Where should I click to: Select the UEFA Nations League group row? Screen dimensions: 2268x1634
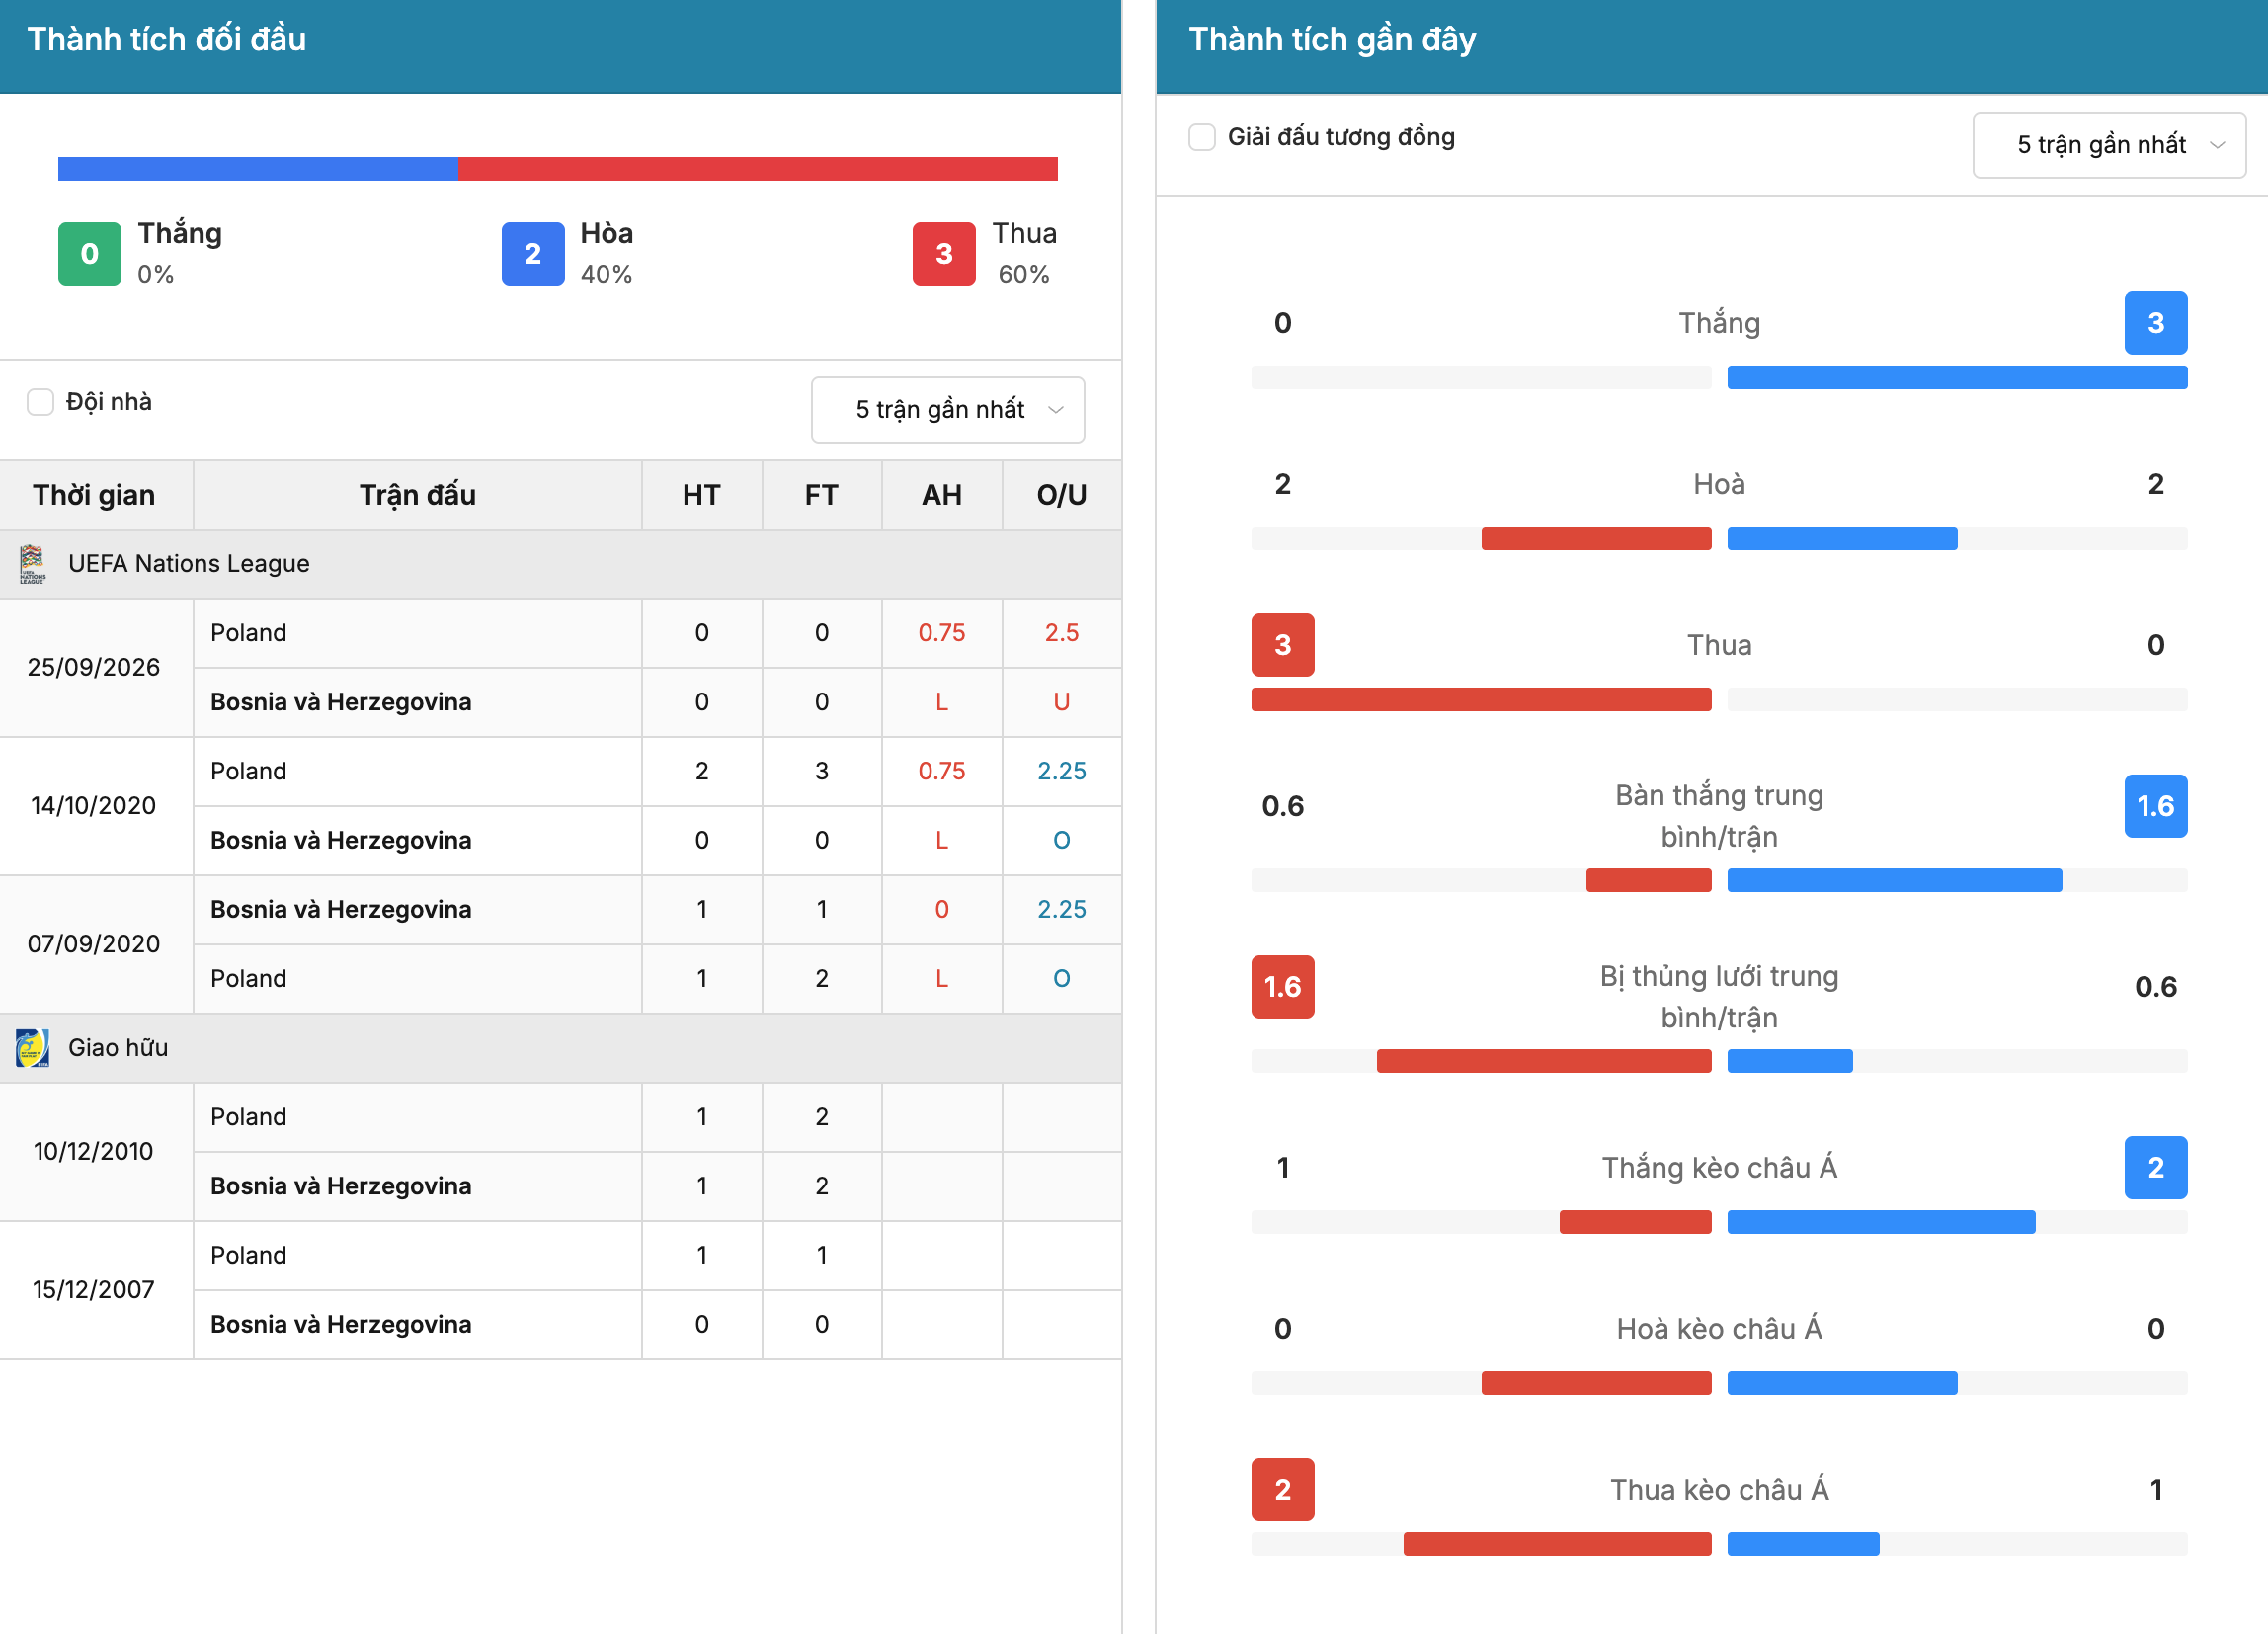[x=560, y=564]
